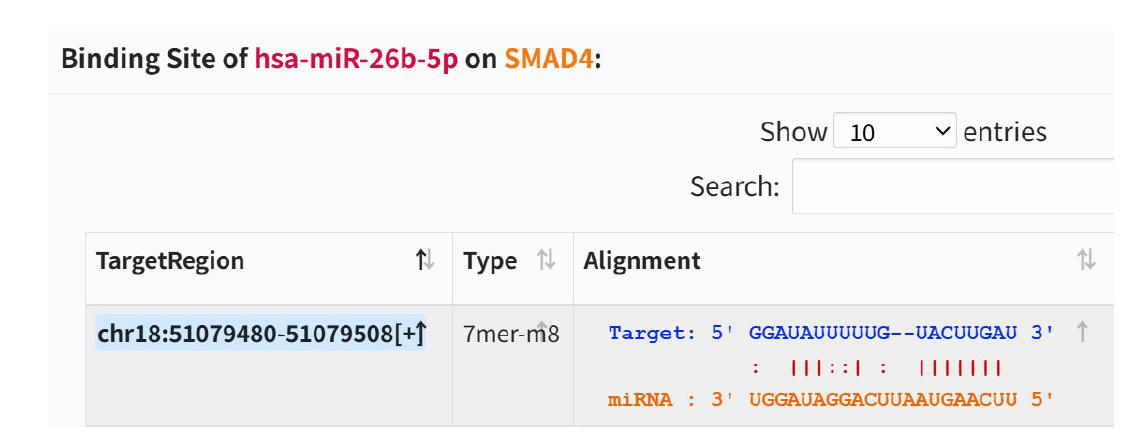Viewport: 1147px width, 433px height.
Task: Click the hsa-miR-26b-5p name in the heading
Action: 356,58
